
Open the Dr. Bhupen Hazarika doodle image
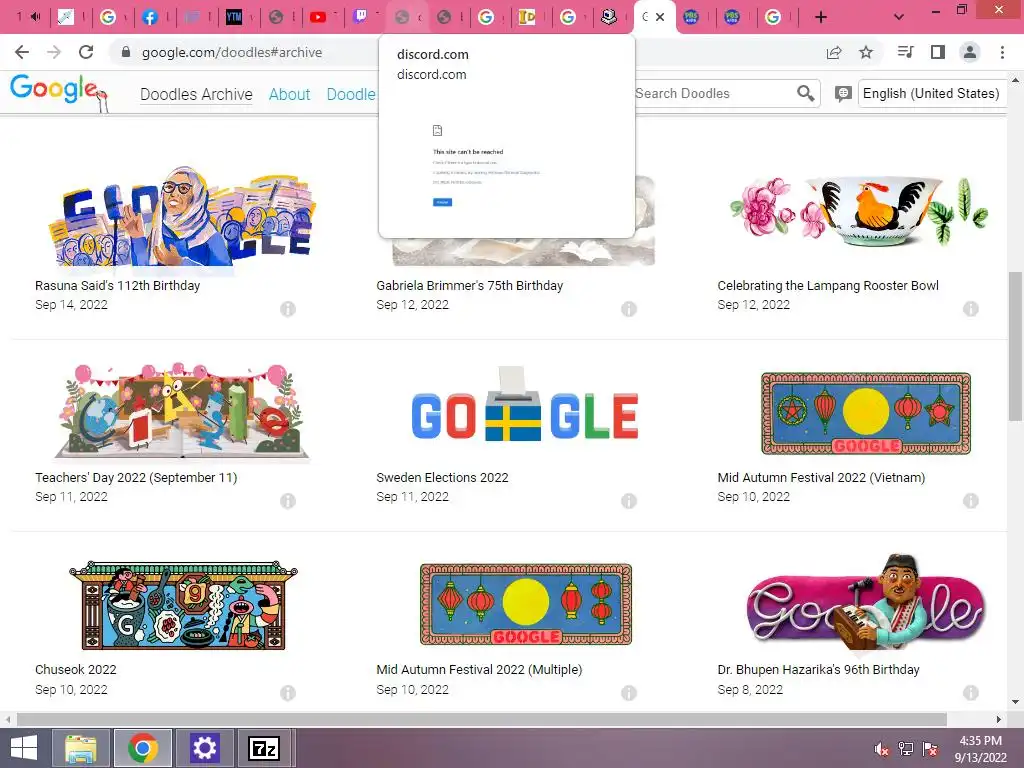[866, 603]
